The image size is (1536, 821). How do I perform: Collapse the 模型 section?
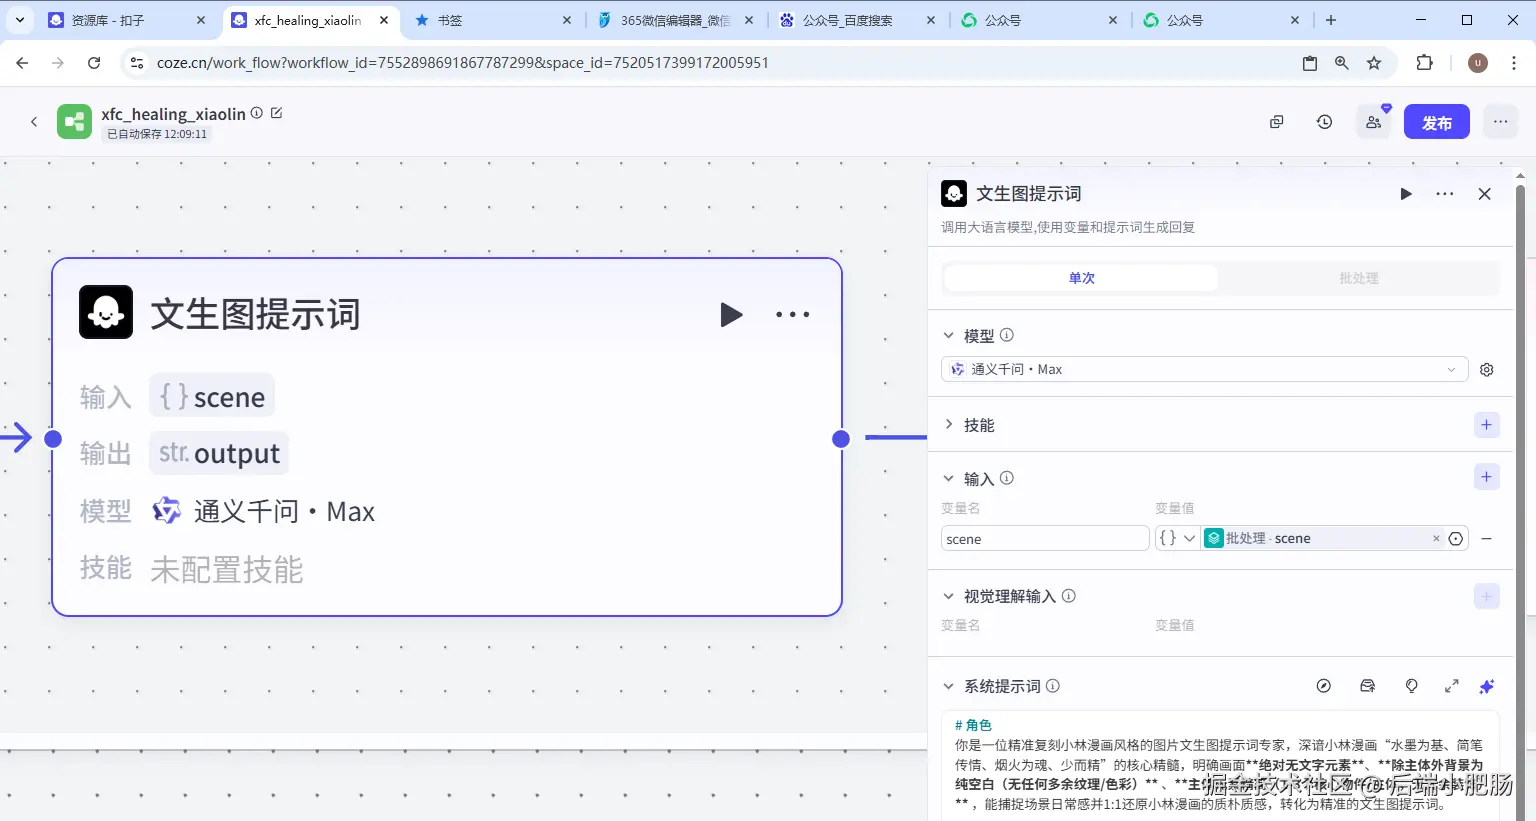(949, 335)
